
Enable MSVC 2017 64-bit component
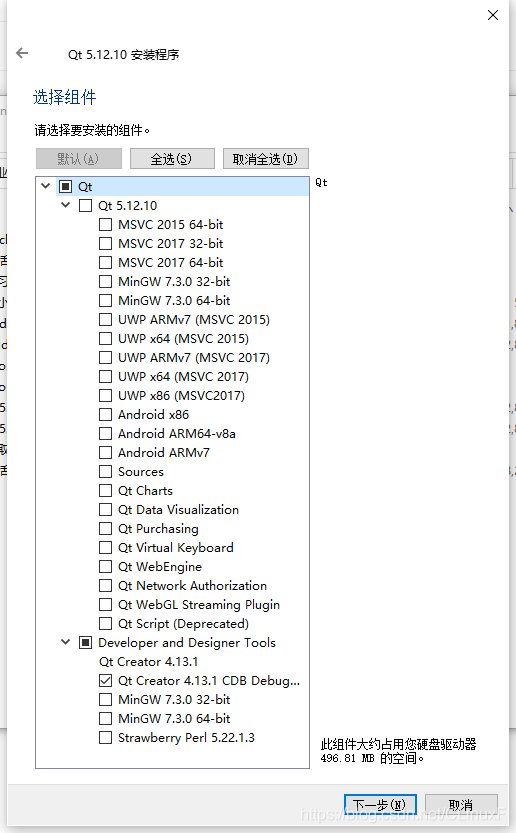(x=106, y=262)
